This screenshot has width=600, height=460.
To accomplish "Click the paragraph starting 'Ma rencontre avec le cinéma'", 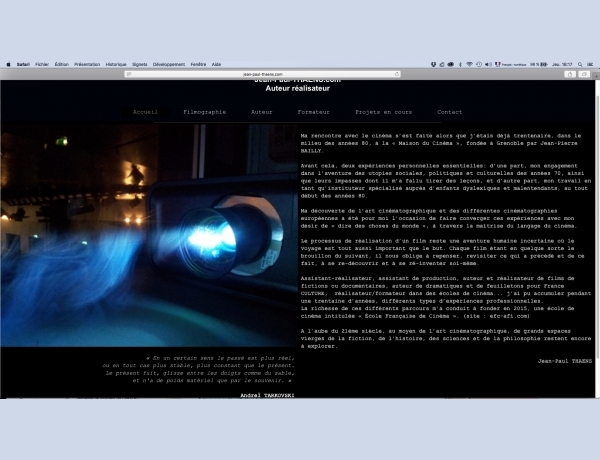I will click(441, 143).
